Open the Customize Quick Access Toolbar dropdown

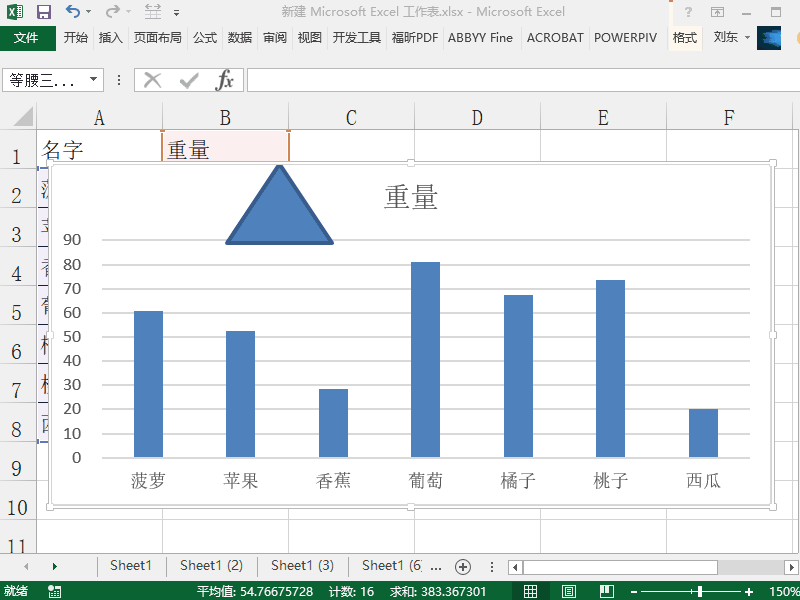point(177,12)
